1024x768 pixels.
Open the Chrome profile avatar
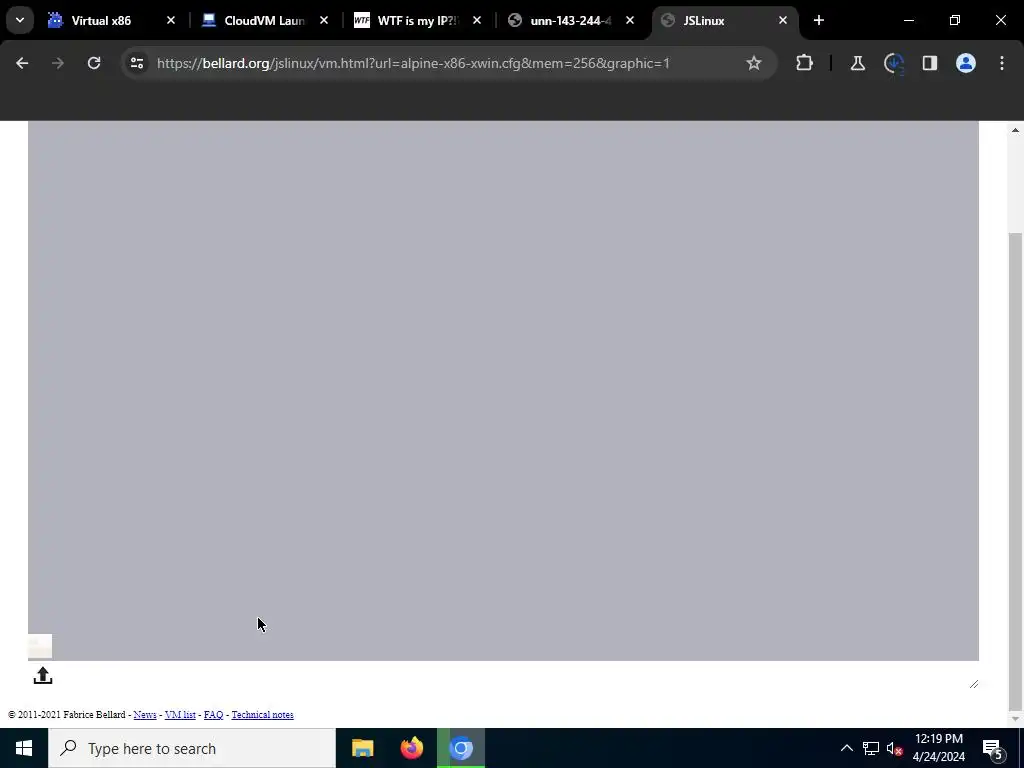click(966, 63)
